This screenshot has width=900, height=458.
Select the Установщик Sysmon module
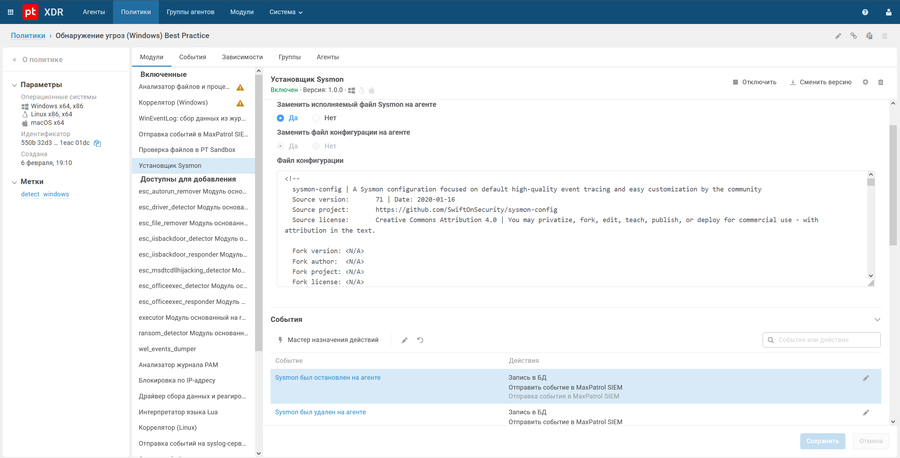(x=193, y=166)
